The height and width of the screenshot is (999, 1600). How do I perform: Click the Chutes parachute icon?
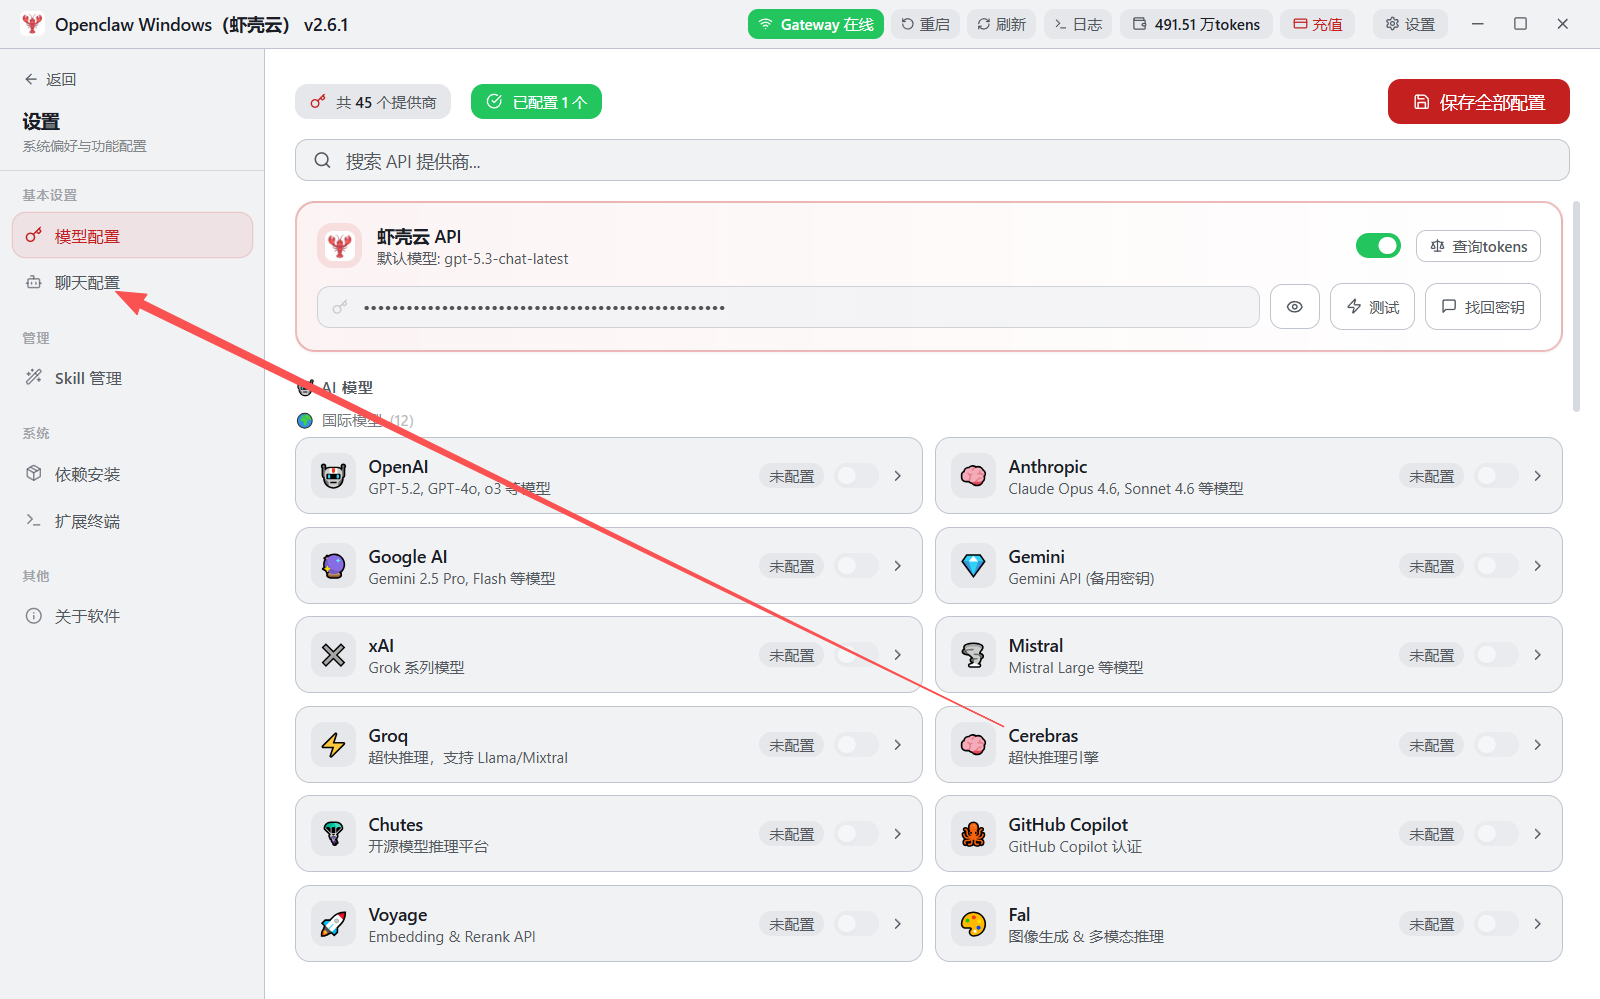click(x=333, y=834)
